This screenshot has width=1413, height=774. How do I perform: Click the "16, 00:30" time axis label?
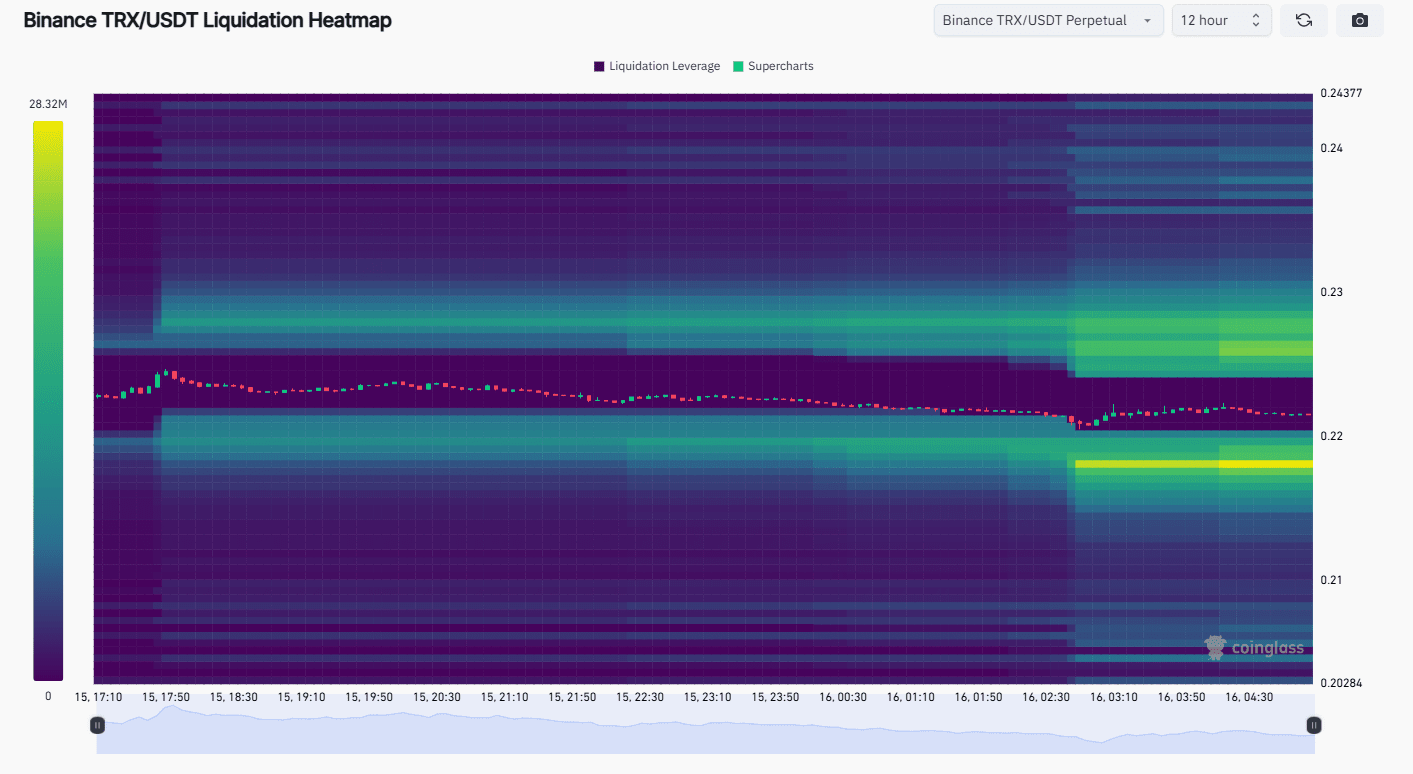(x=844, y=696)
